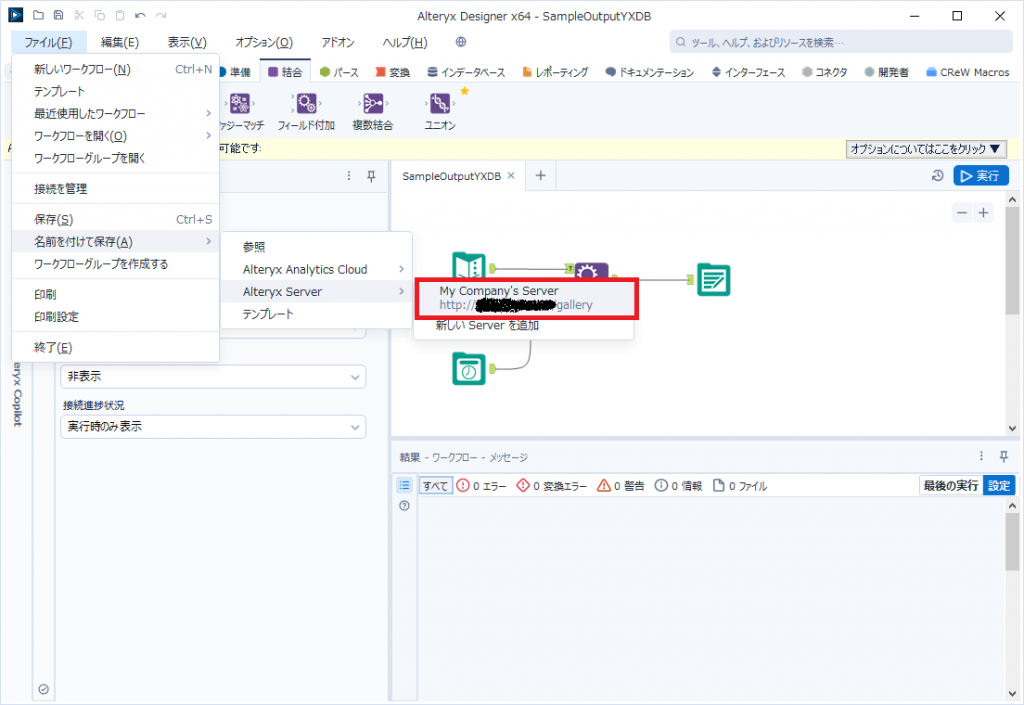Zoom out the canvas with minus button
The height and width of the screenshot is (705, 1024).
[x=962, y=213]
